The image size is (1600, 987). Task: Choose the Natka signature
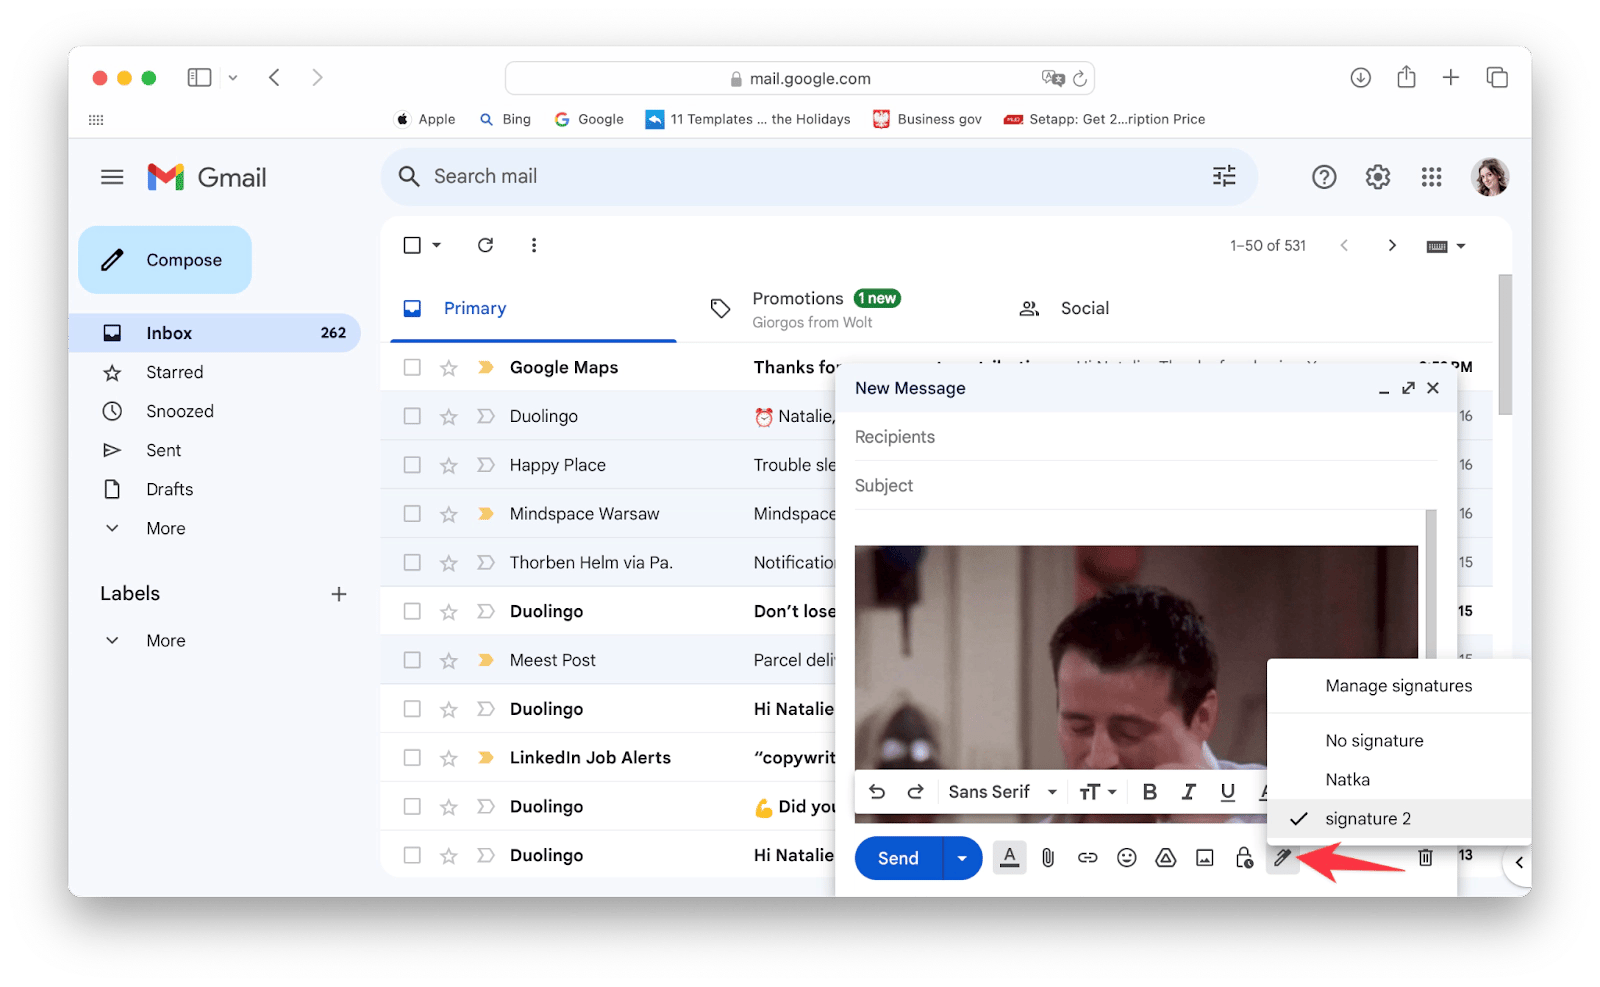coord(1399,780)
